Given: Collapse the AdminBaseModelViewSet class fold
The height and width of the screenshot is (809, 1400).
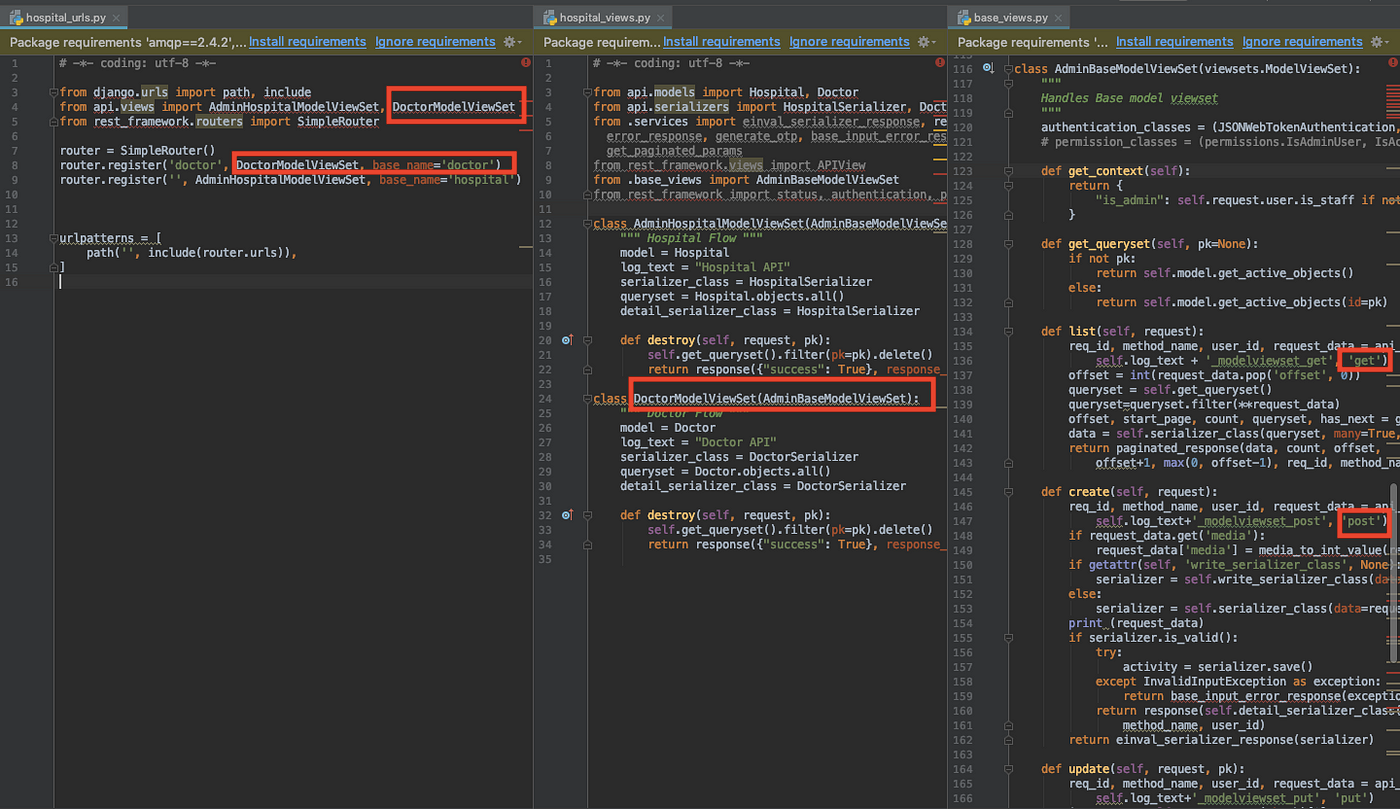Looking at the screenshot, I should [1009, 68].
